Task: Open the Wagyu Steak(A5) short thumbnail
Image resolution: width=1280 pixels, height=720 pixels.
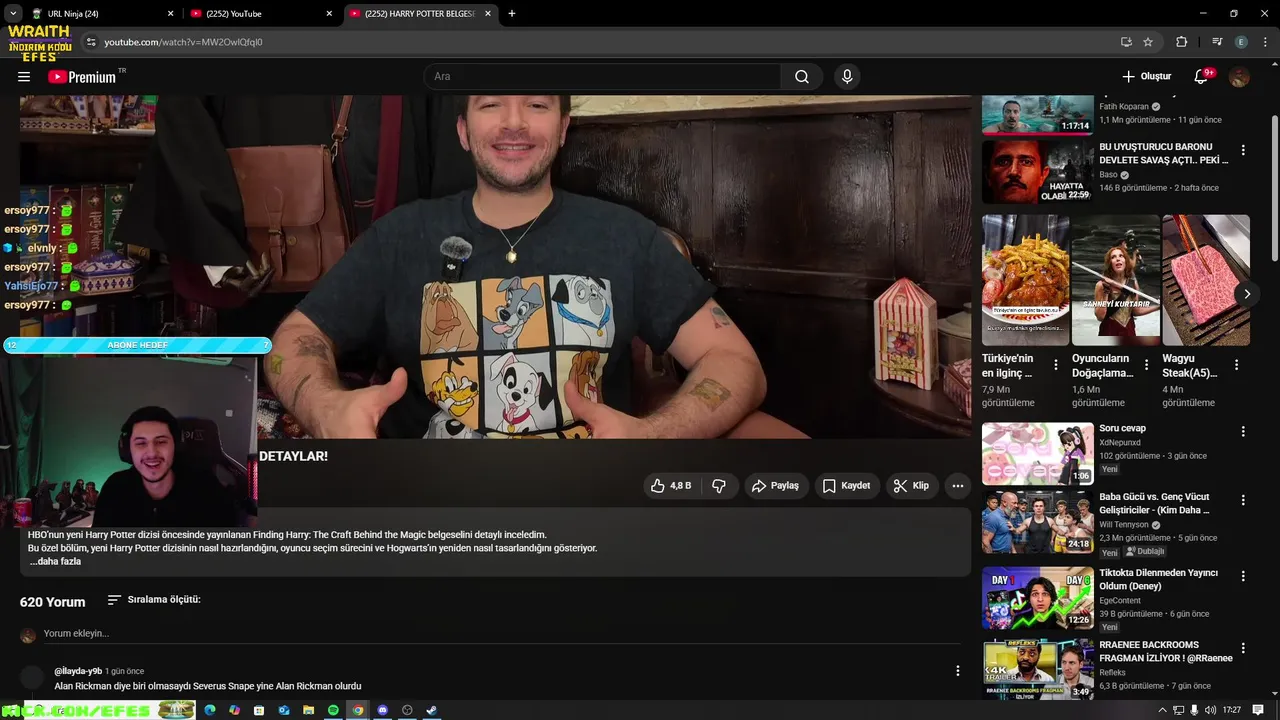Action: pos(1205,280)
